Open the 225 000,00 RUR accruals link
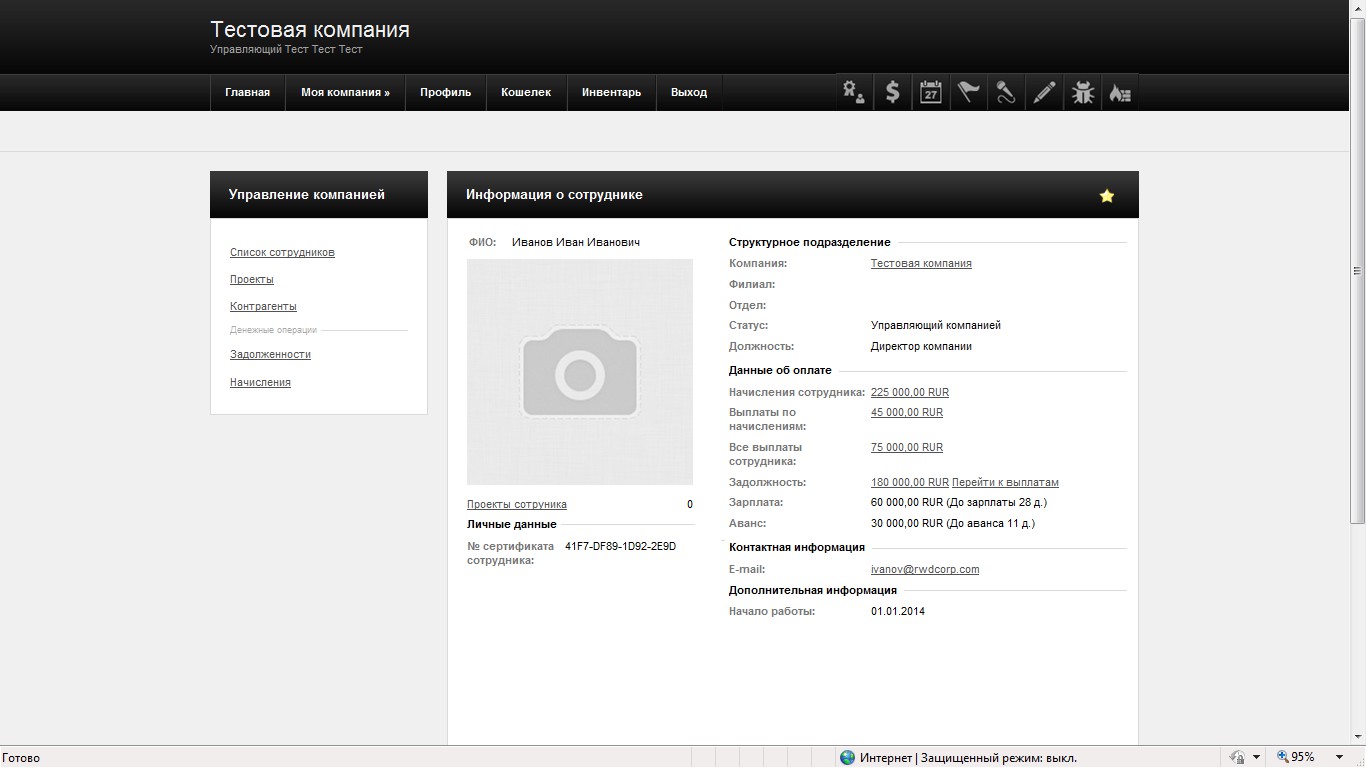The image size is (1366, 768). (x=910, y=392)
